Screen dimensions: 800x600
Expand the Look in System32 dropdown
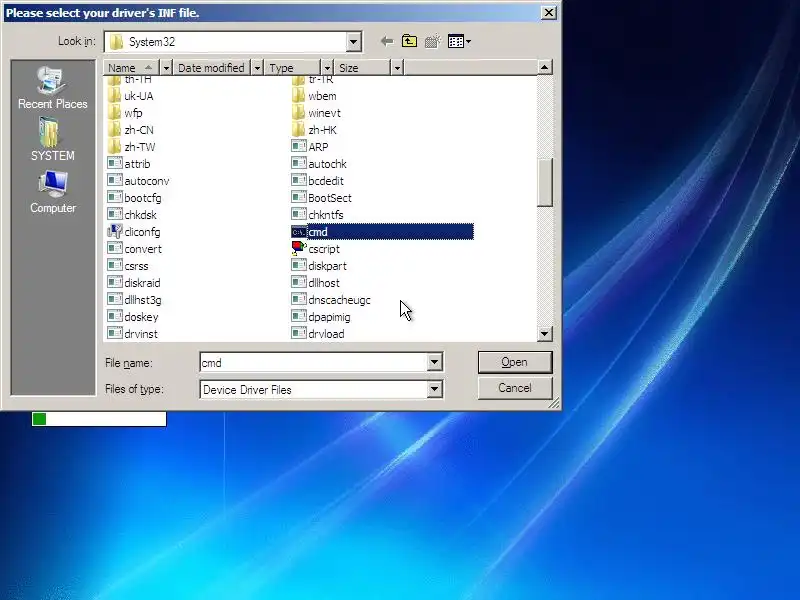click(353, 42)
